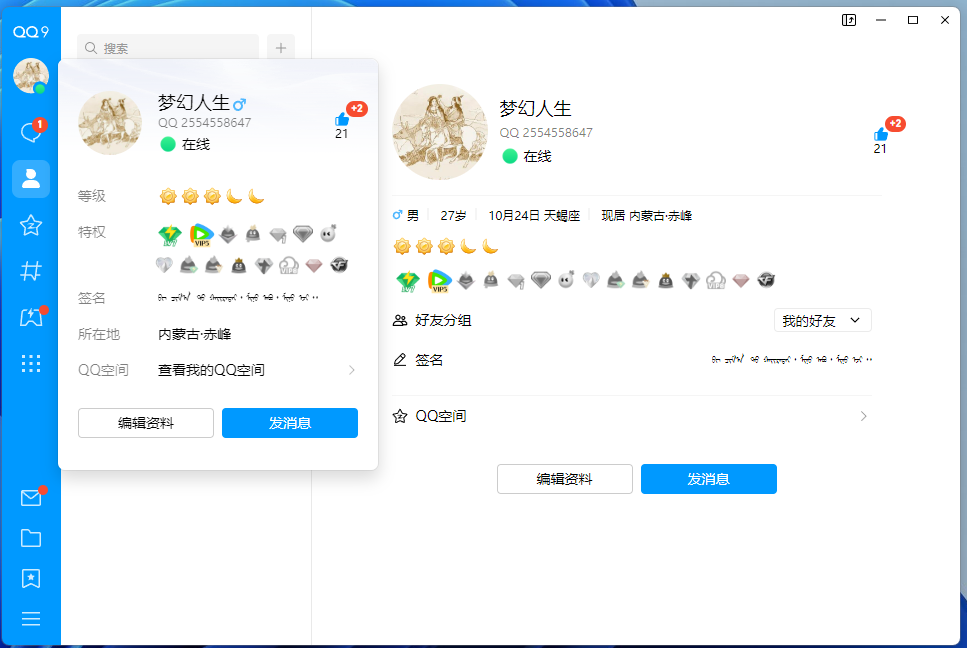Click 现居 内蒙古·赤峰 in the main profile
Image resolution: width=967 pixels, height=648 pixels.
point(646,216)
